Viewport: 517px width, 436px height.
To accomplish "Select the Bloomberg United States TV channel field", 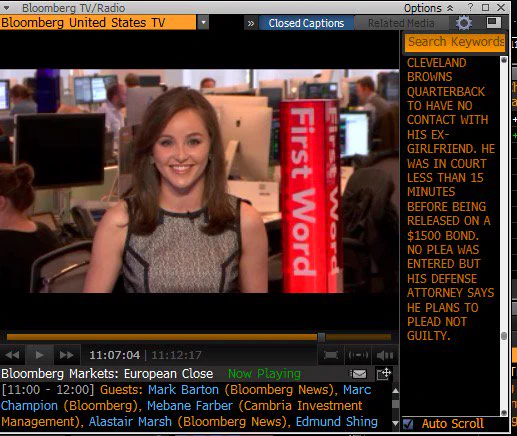I will click(x=98, y=23).
